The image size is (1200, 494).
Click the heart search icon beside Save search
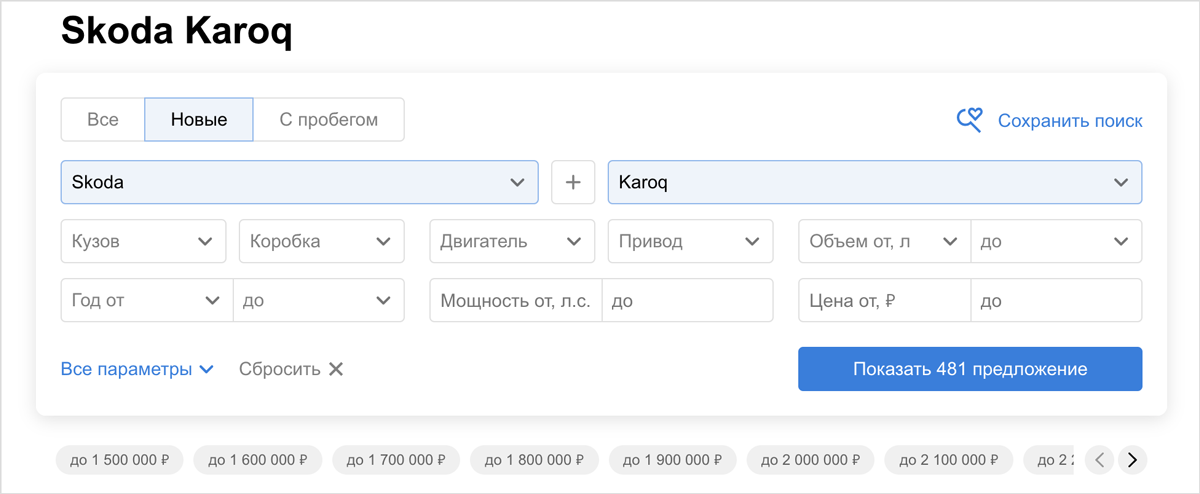click(x=970, y=121)
